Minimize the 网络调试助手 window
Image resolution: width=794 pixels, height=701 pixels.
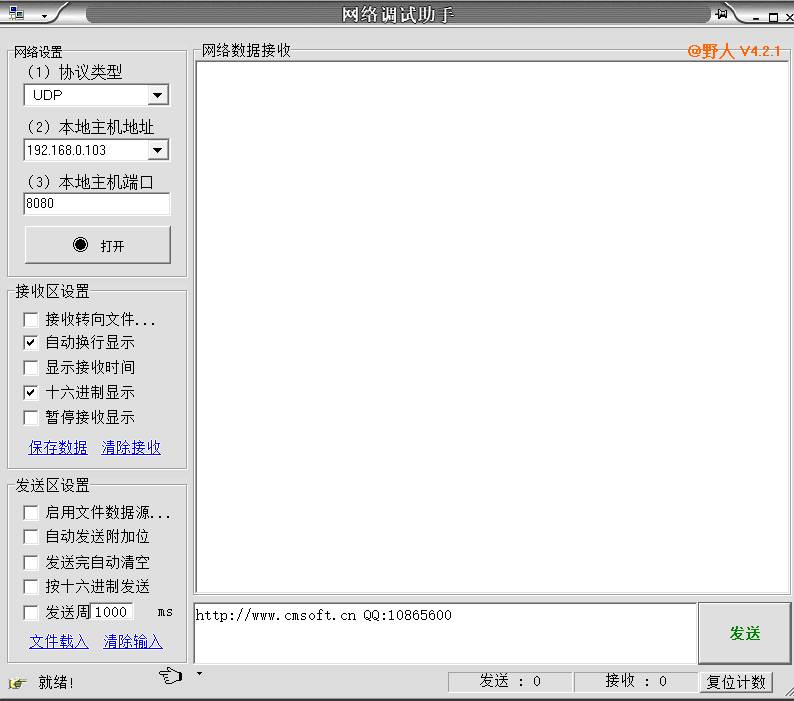coord(756,18)
